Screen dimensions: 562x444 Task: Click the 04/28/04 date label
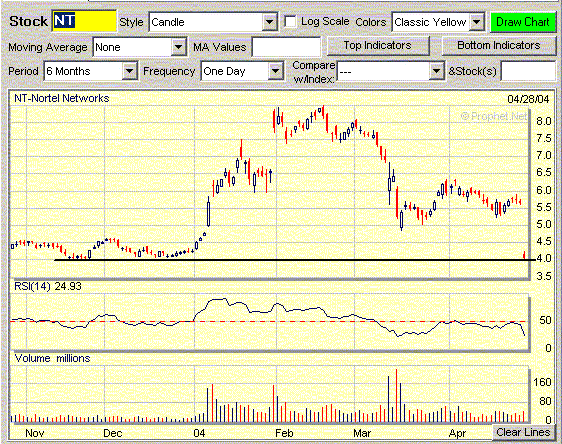tap(528, 99)
